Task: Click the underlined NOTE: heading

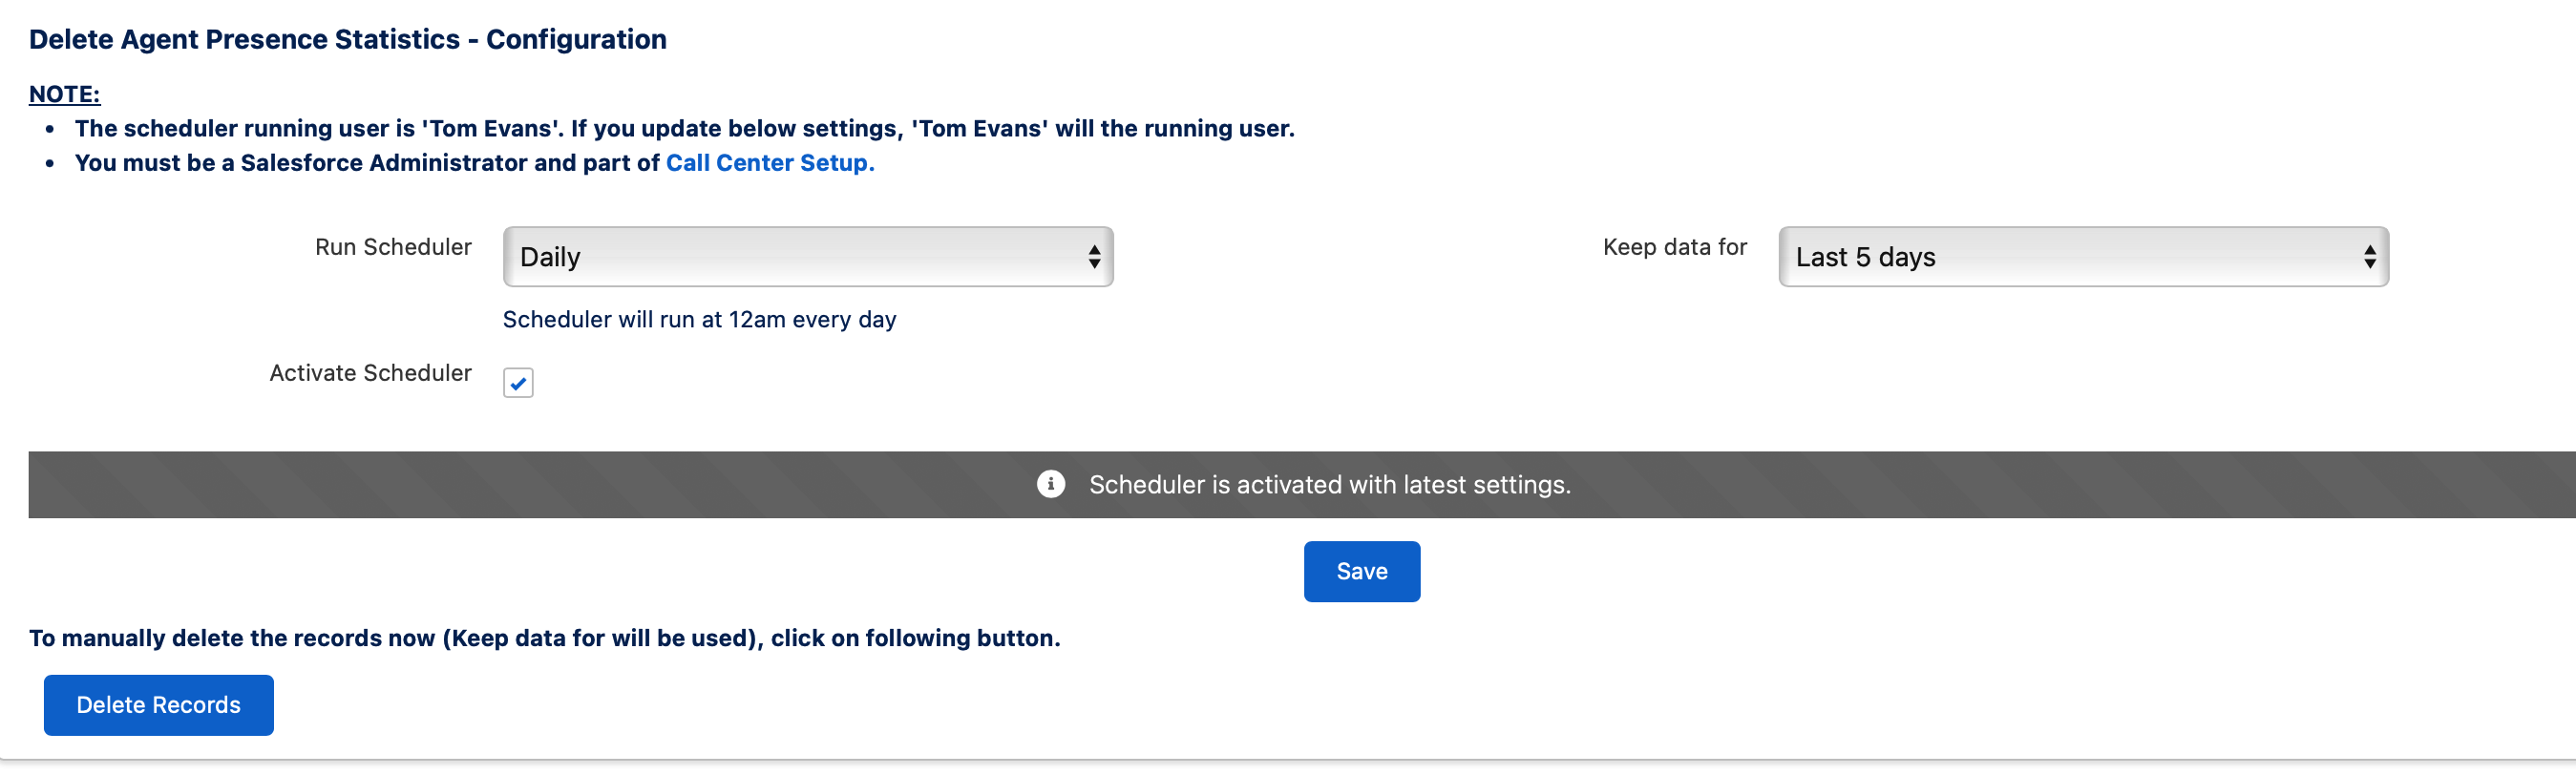Action: pyautogui.click(x=64, y=94)
